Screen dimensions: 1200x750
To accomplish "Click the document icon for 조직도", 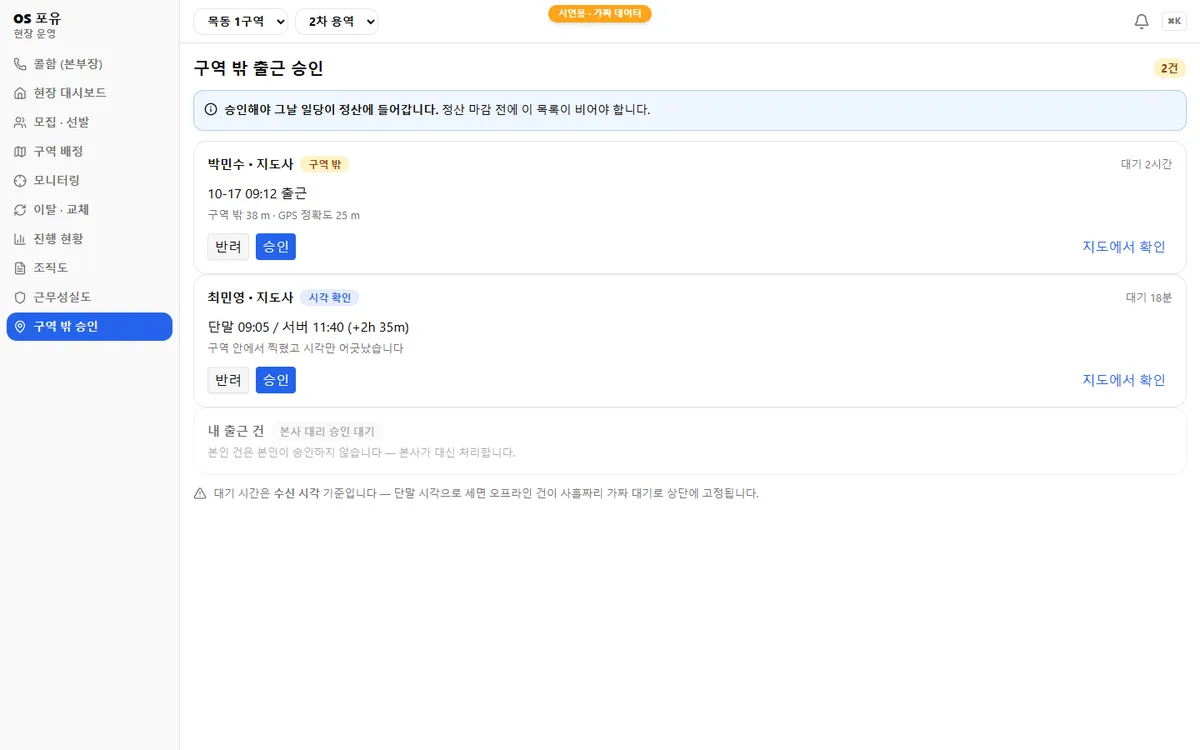I will click(20, 268).
